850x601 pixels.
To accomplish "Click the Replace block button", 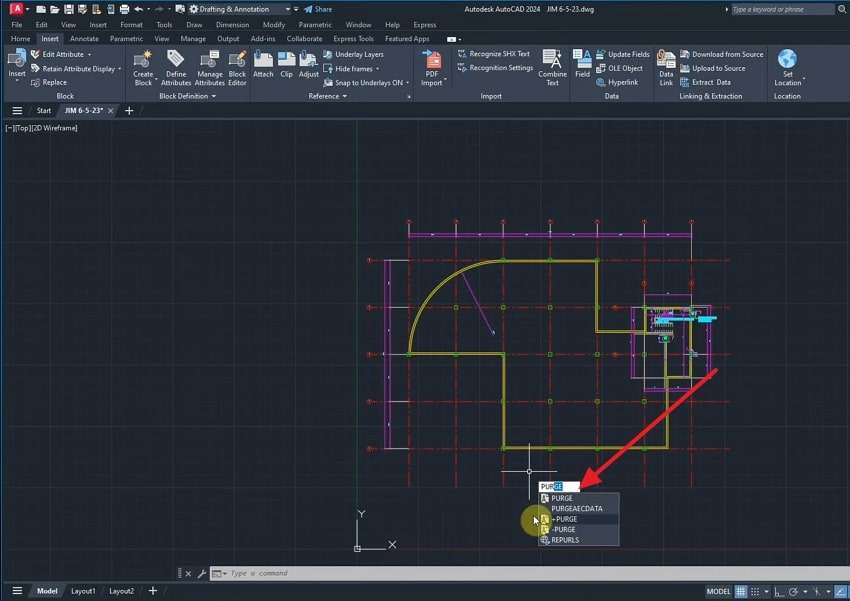I will [49, 82].
